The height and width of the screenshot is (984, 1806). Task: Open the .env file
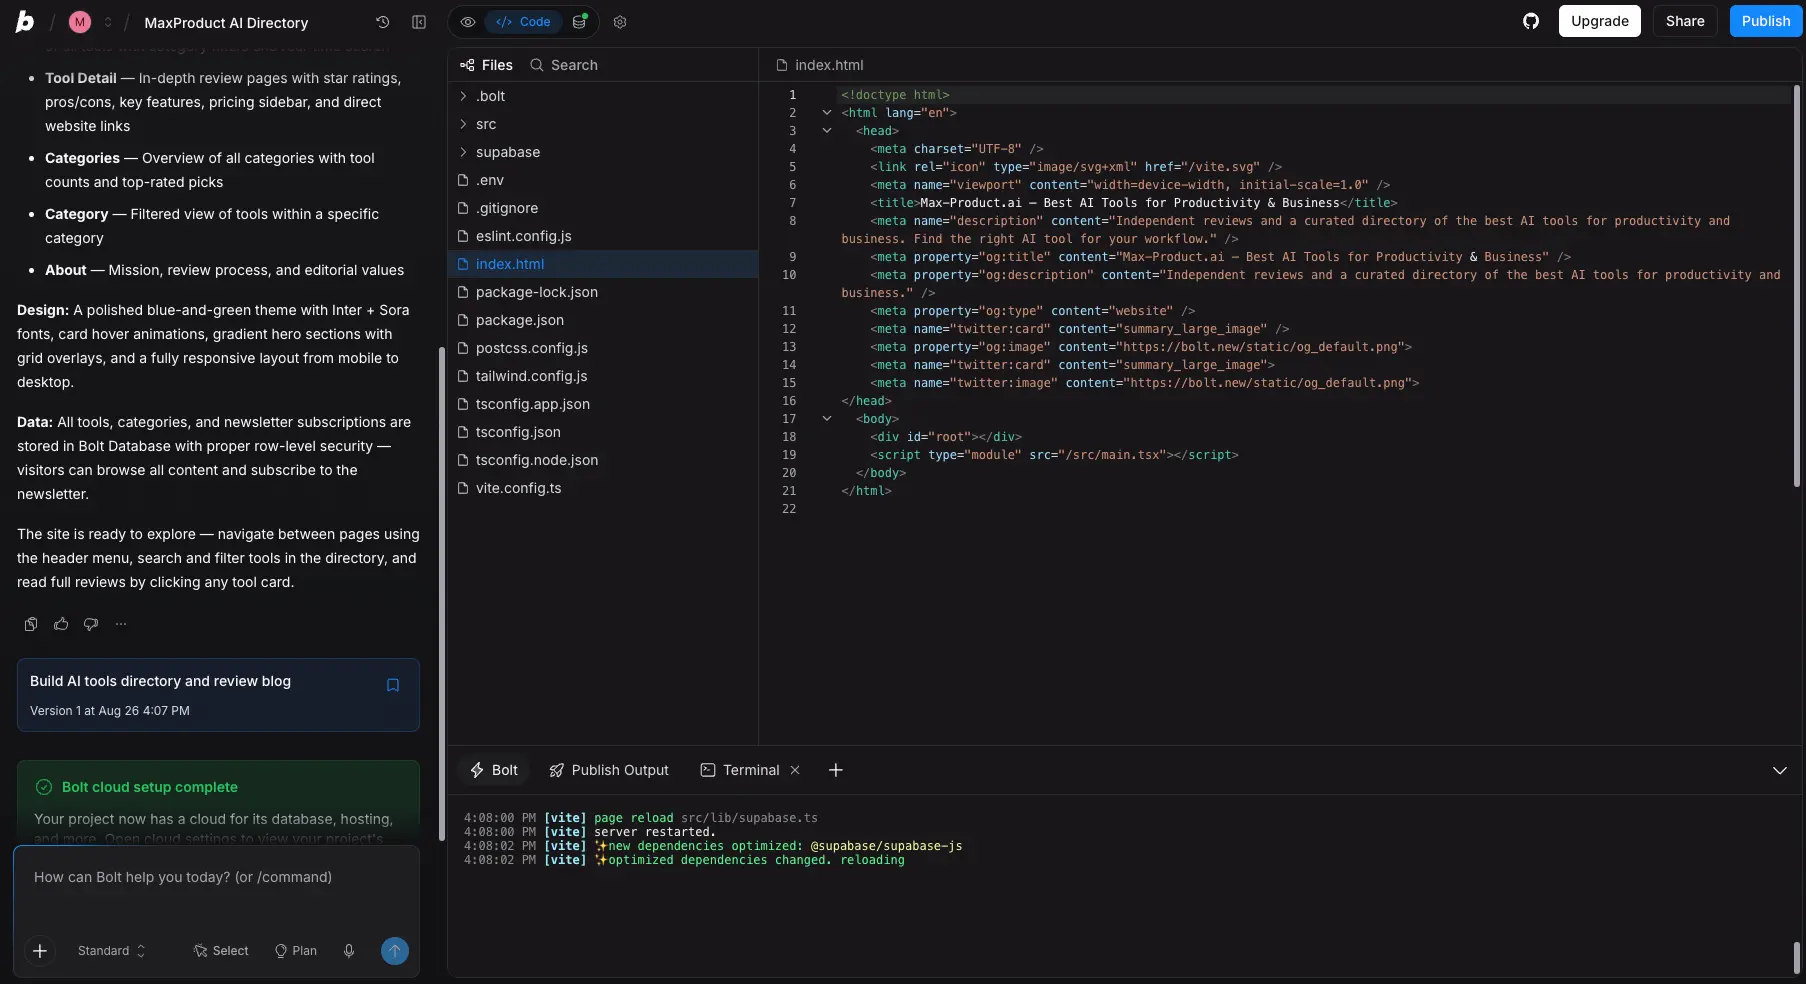[603, 180]
